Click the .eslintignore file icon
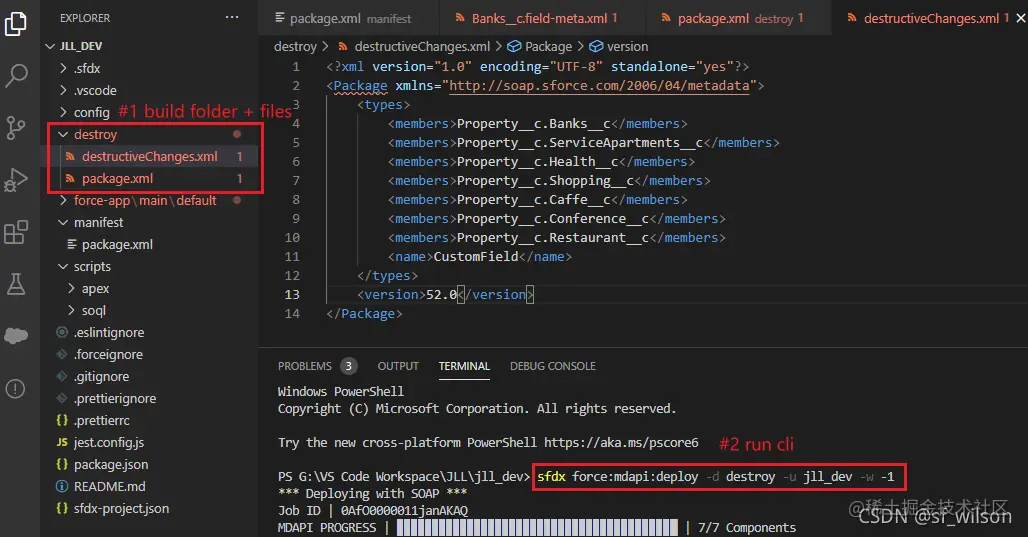 pyautogui.click(x=62, y=332)
